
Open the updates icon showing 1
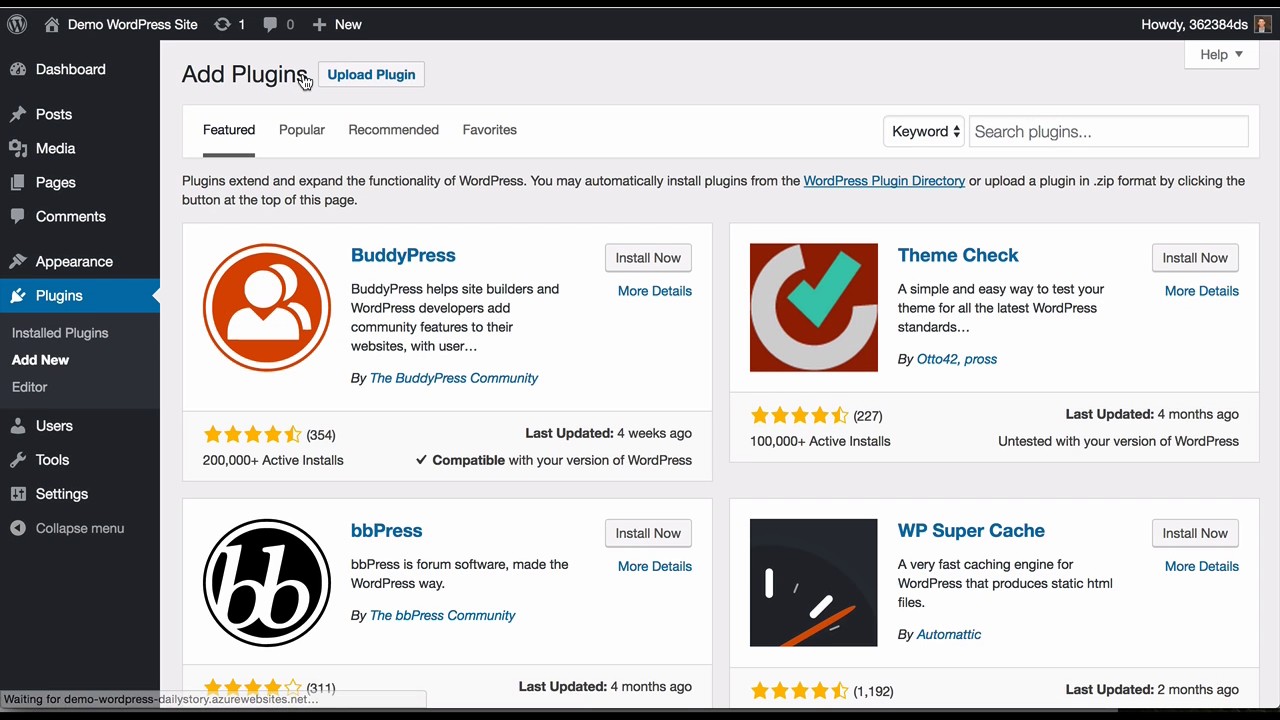coord(222,24)
